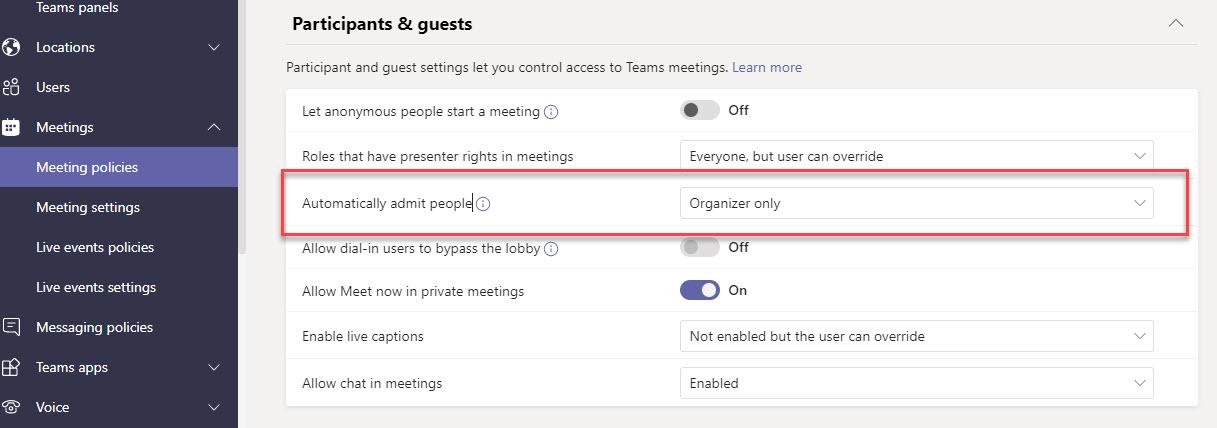Open info tooltip for anonymous people setting
This screenshot has width=1217, height=428.
click(551, 112)
